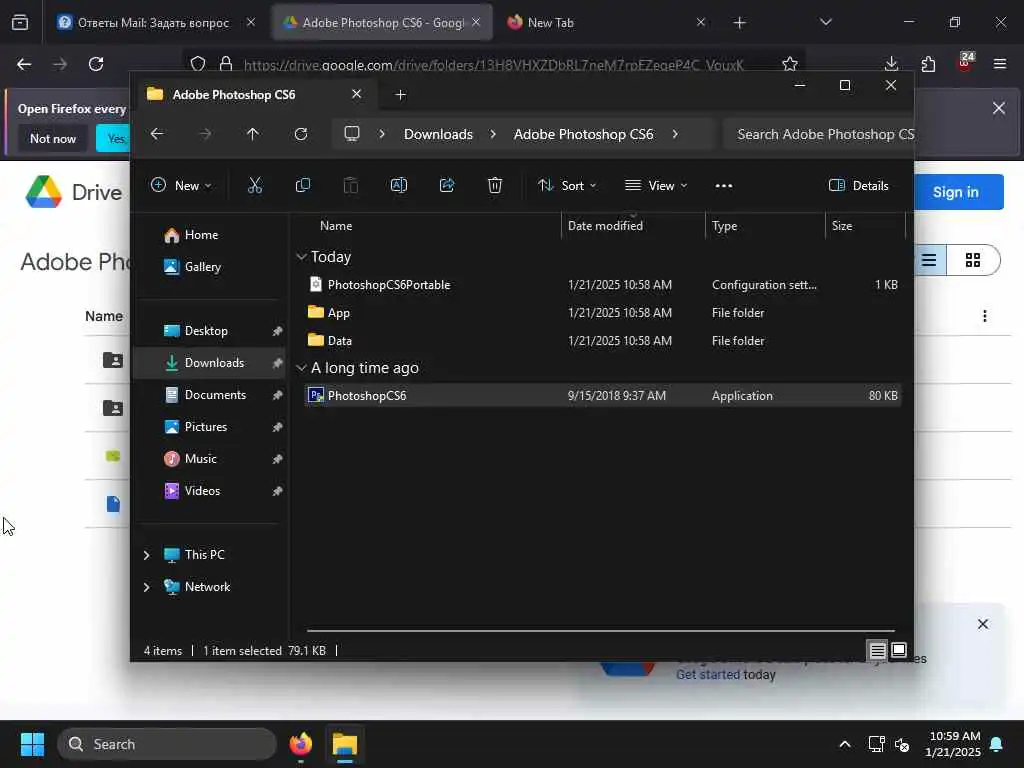
Task: Open the Firefox list all tabs dropdown
Action: [x=825, y=23]
